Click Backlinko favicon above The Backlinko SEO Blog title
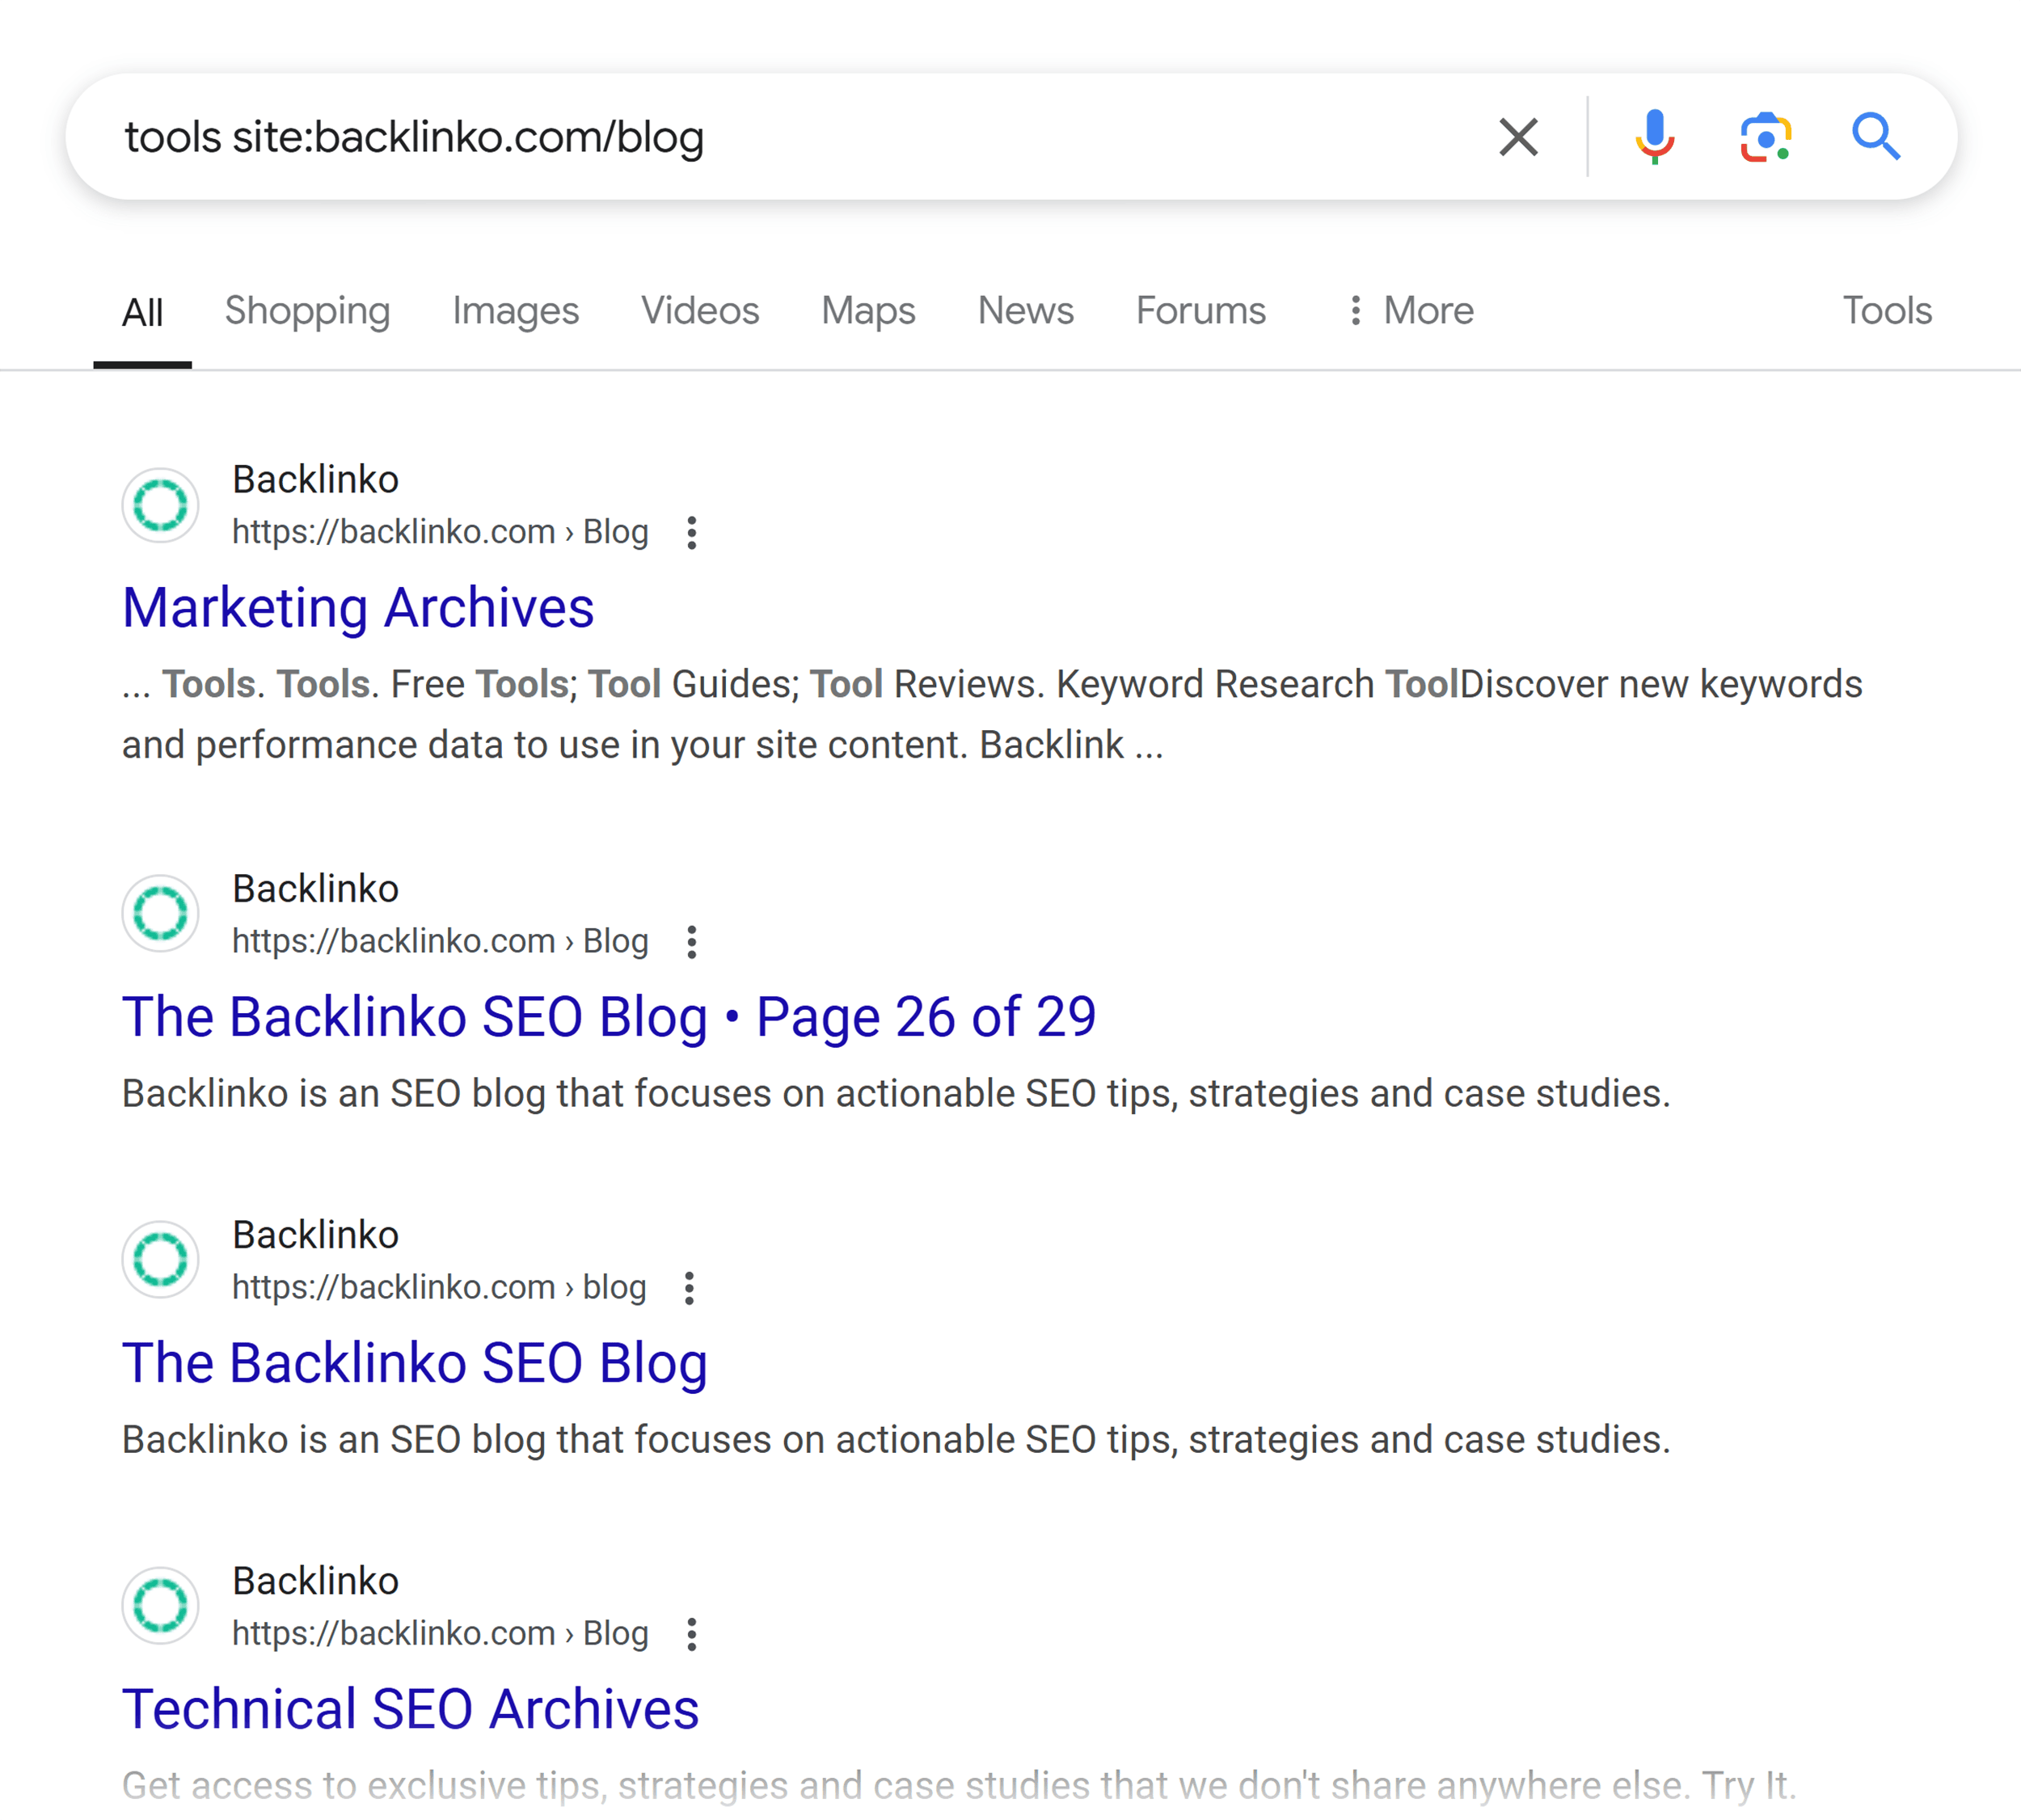Viewport: 2021px width, 1820px height. [160, 1259]
